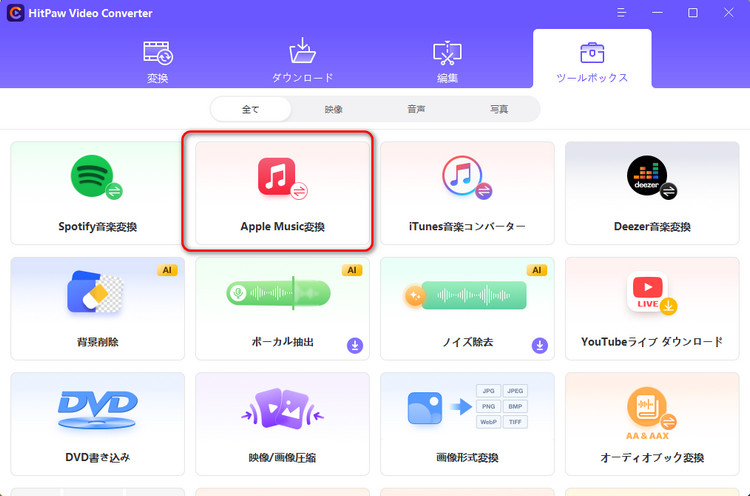Click the YouTubeライブ ダウンロード label

point(652,342)
